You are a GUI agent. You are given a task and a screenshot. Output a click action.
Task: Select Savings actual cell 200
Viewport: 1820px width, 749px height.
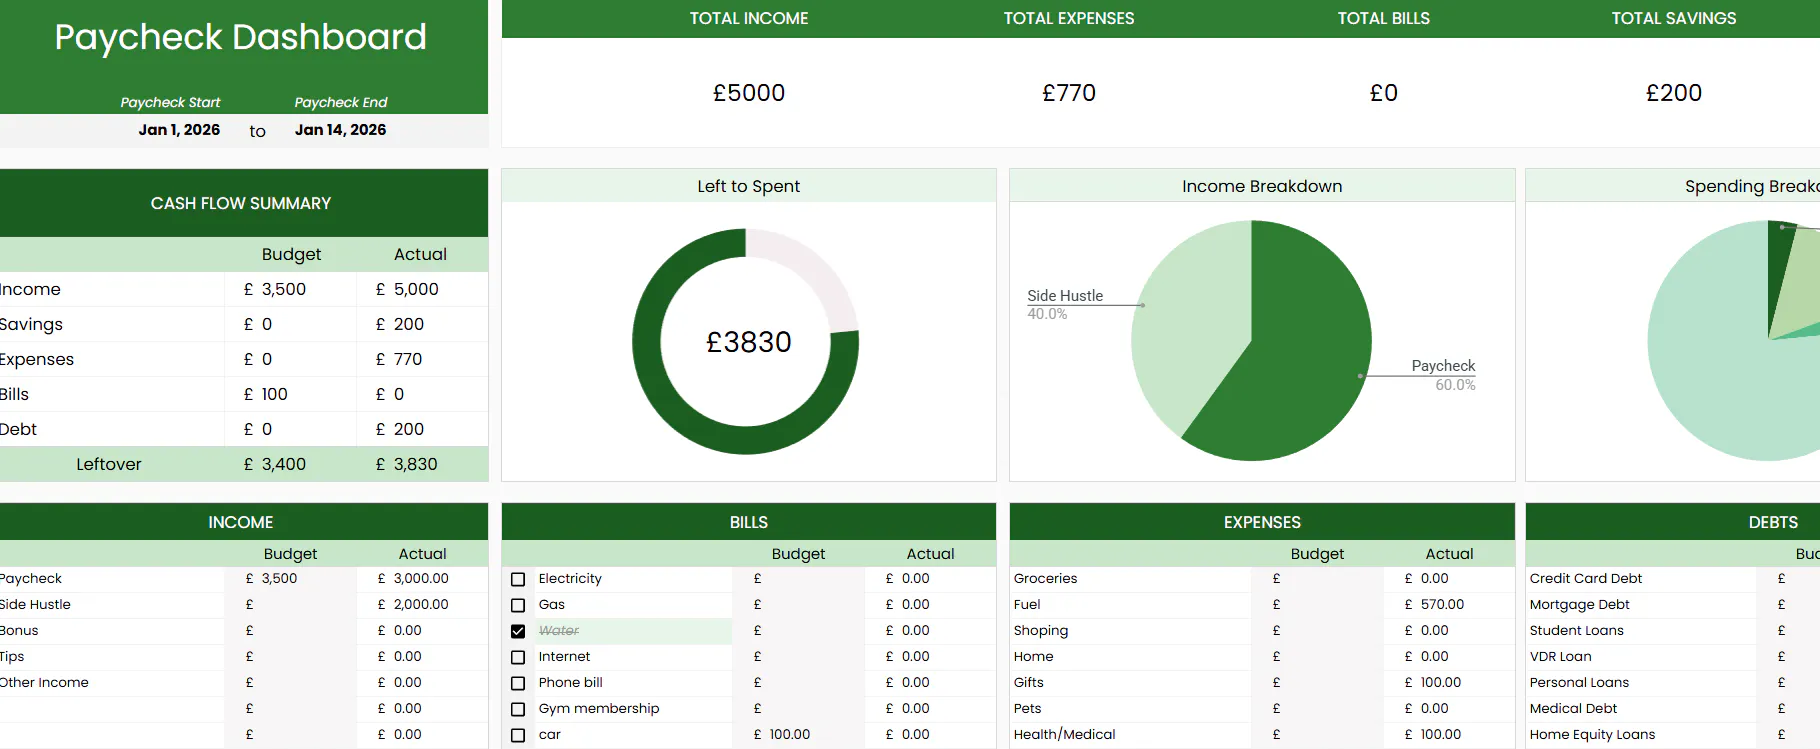(422, 324)
